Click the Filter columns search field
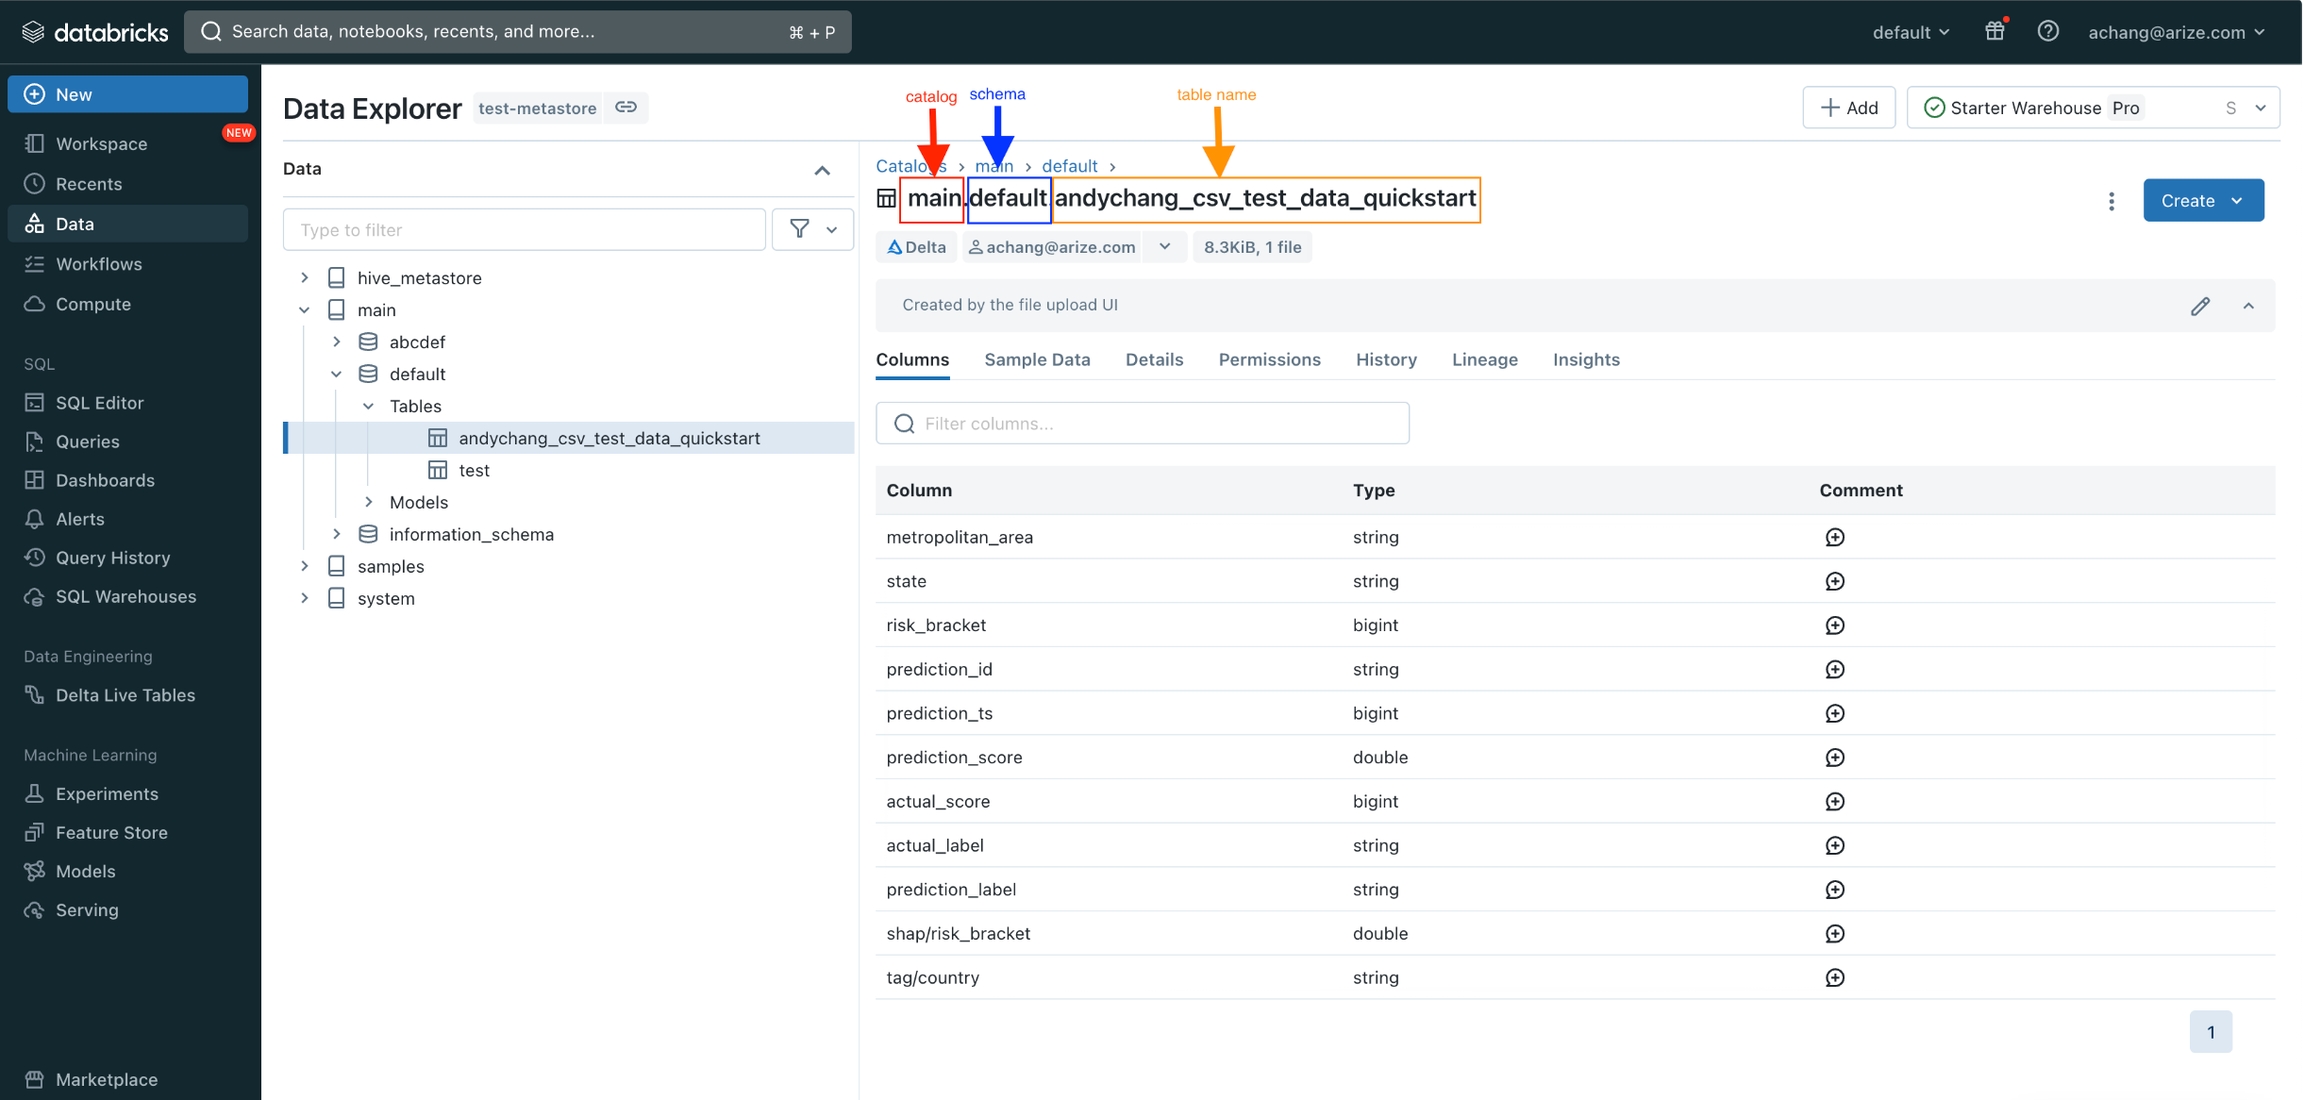Image resolution: width=2304 pixels, height=1100 pixels. tap(1142, 424)
